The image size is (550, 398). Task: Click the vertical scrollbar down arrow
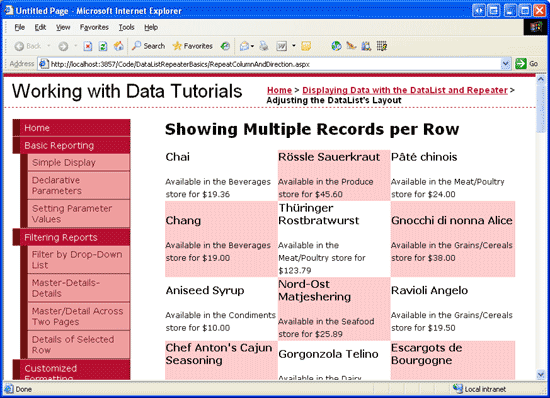tap(541, 375)
